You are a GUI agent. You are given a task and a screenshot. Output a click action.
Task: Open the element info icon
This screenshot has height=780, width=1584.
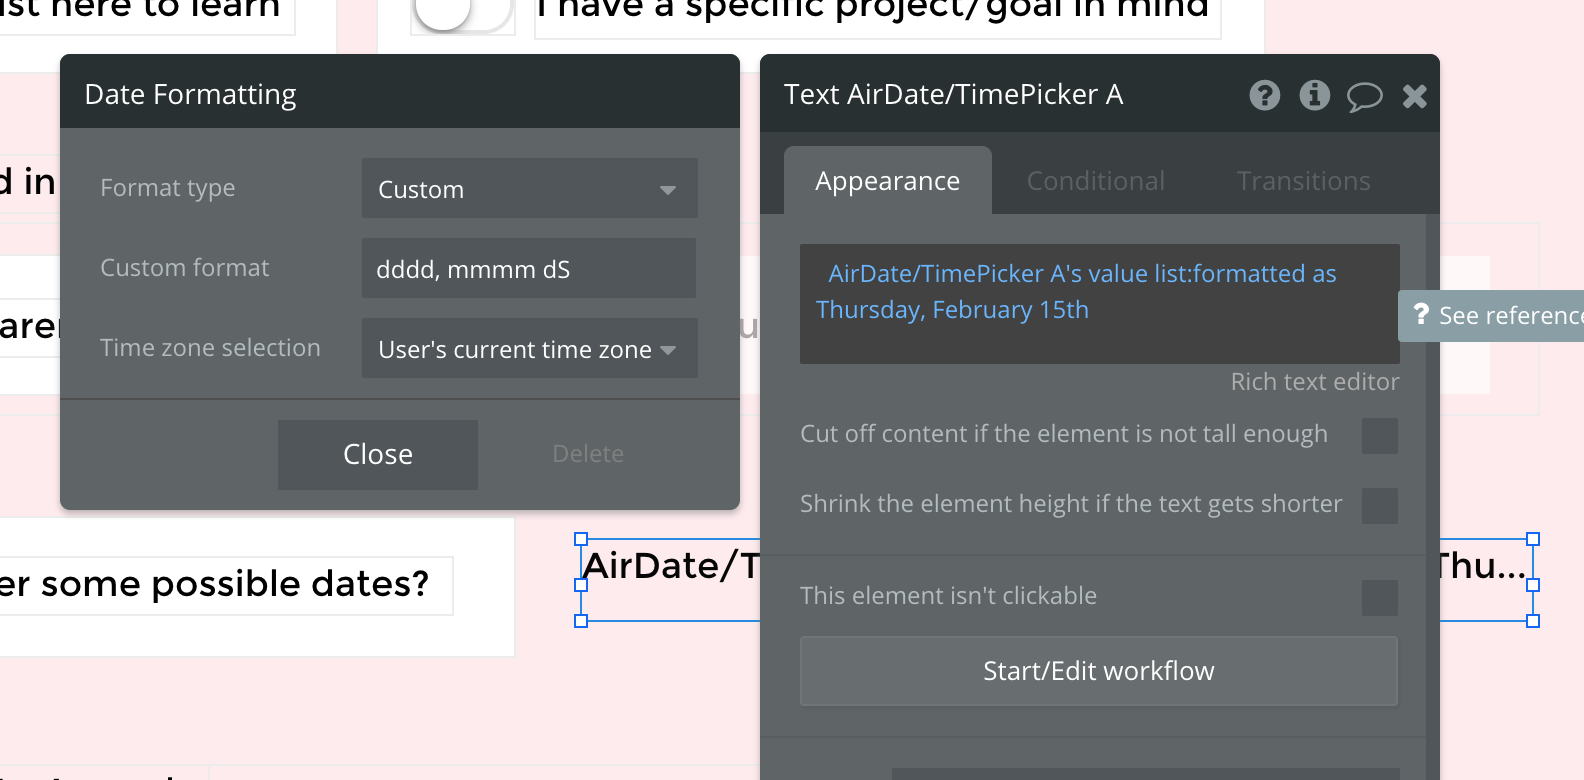1314,95
